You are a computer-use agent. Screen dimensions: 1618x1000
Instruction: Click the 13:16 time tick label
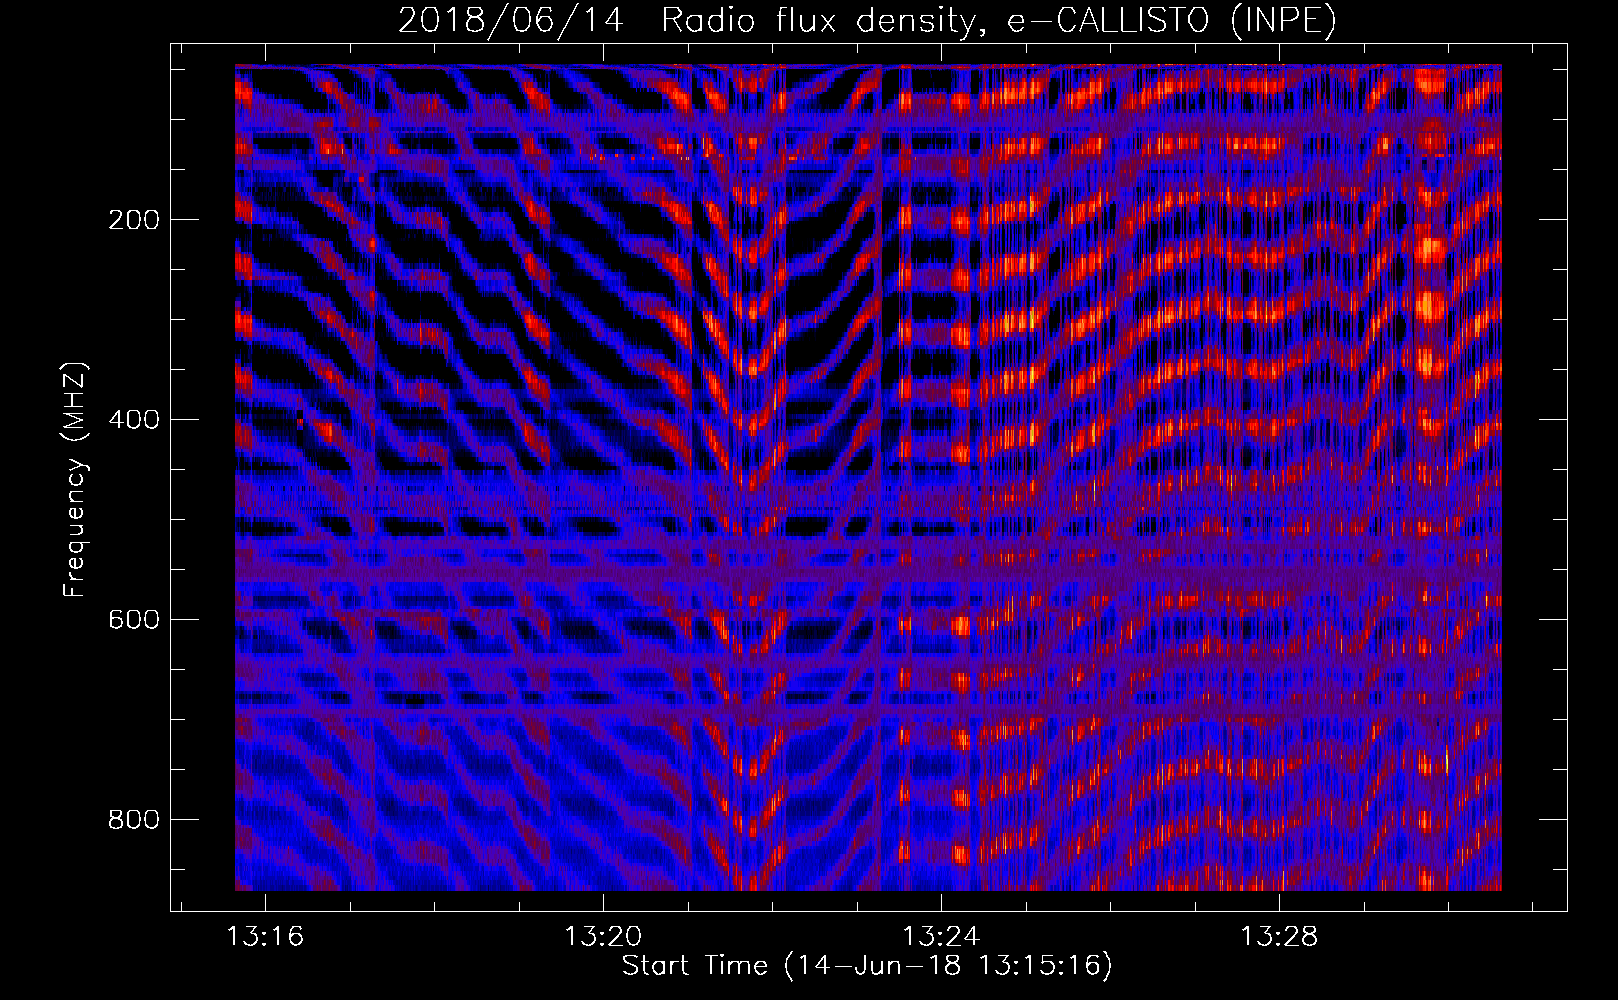265,937
